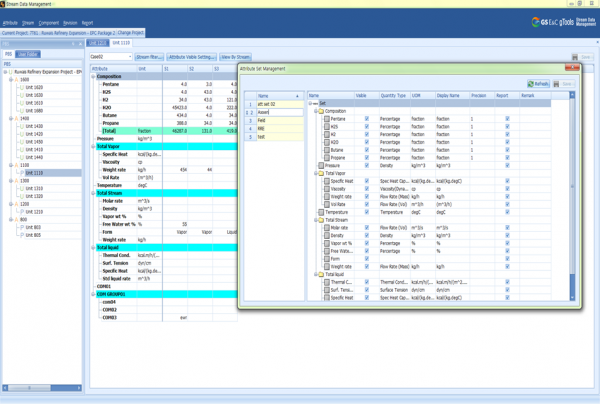Image resolution: width=600 pixels, height=404 pixels.
Task: Click the Pressure attribute icon in dialog tree
Action: (321, 165)
